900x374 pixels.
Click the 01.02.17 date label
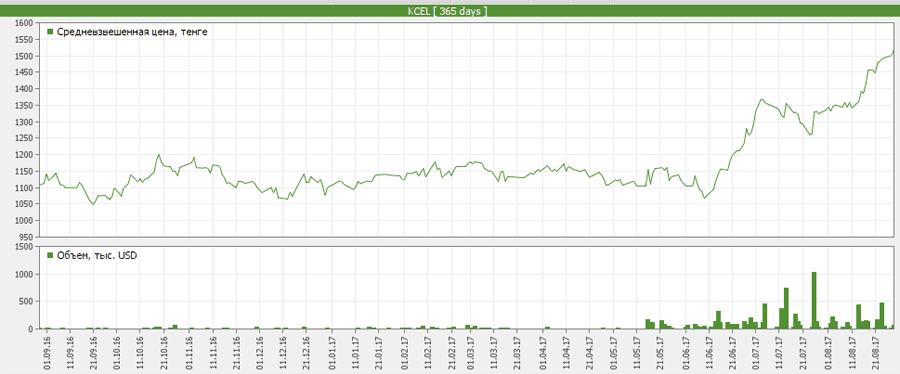pos(406,352)
